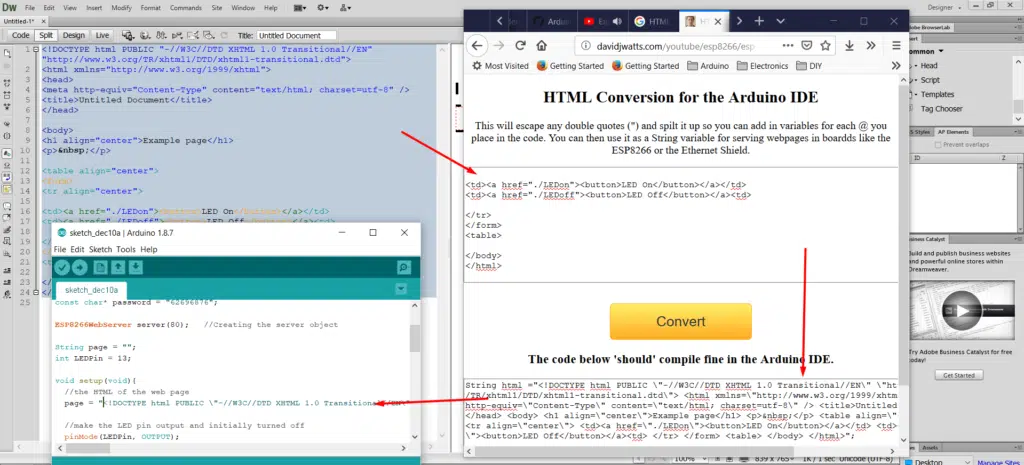1024x465 pixels.
Task: Open Dreamweaver Commands menu
Action: 185,8
